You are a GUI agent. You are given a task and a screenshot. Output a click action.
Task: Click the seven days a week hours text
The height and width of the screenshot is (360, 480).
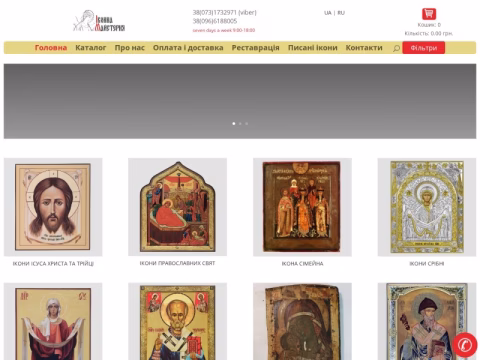224,30
